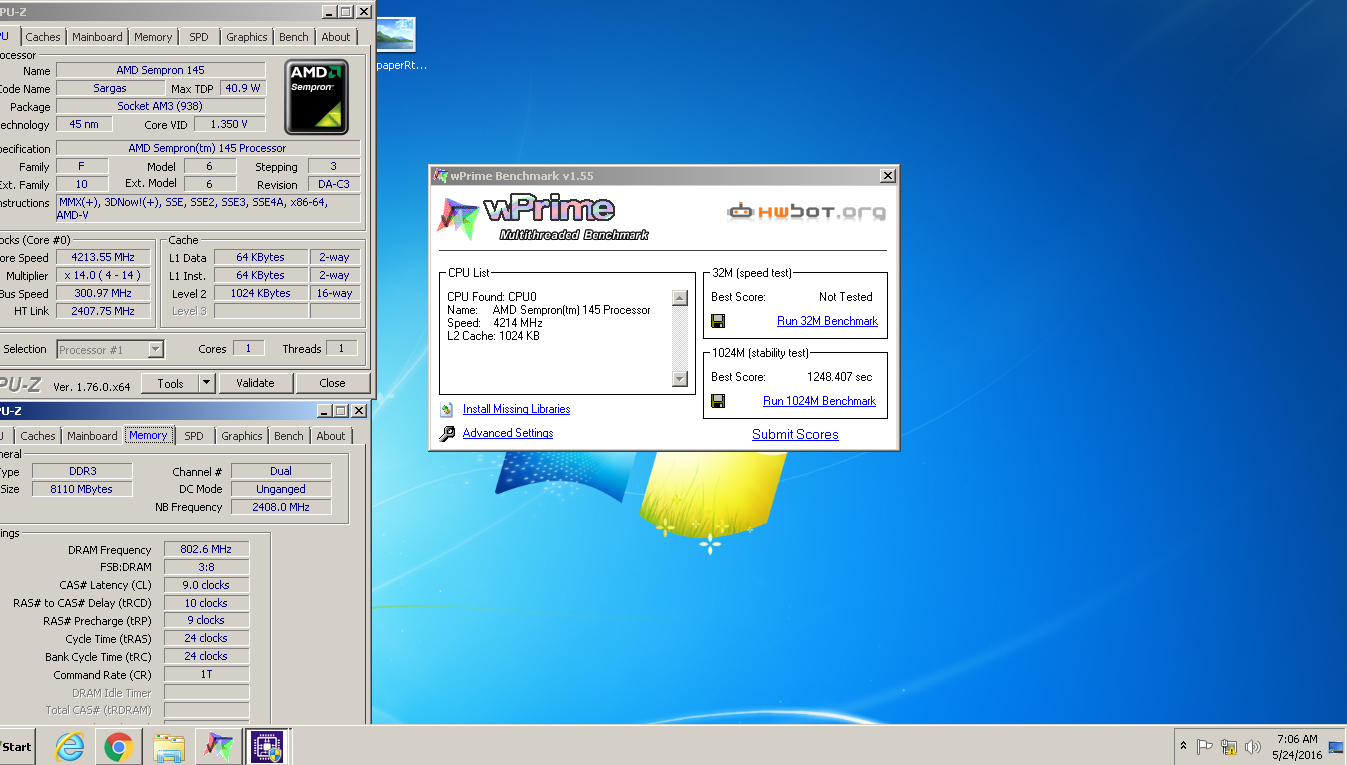
Task: Click the save icon under 32M speed test
Action: coord(718,321)
